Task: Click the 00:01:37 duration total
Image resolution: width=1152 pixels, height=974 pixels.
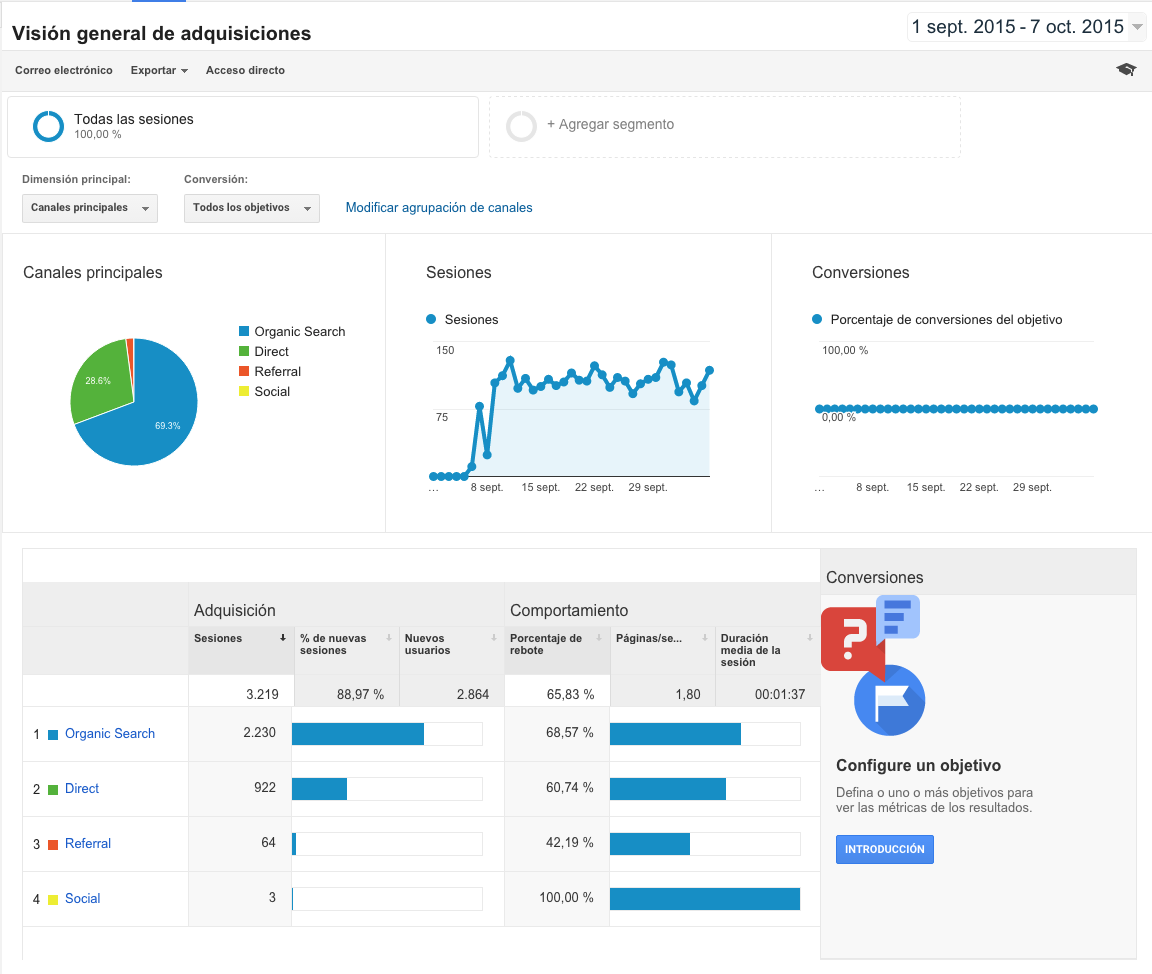Action: click(780, 694)
